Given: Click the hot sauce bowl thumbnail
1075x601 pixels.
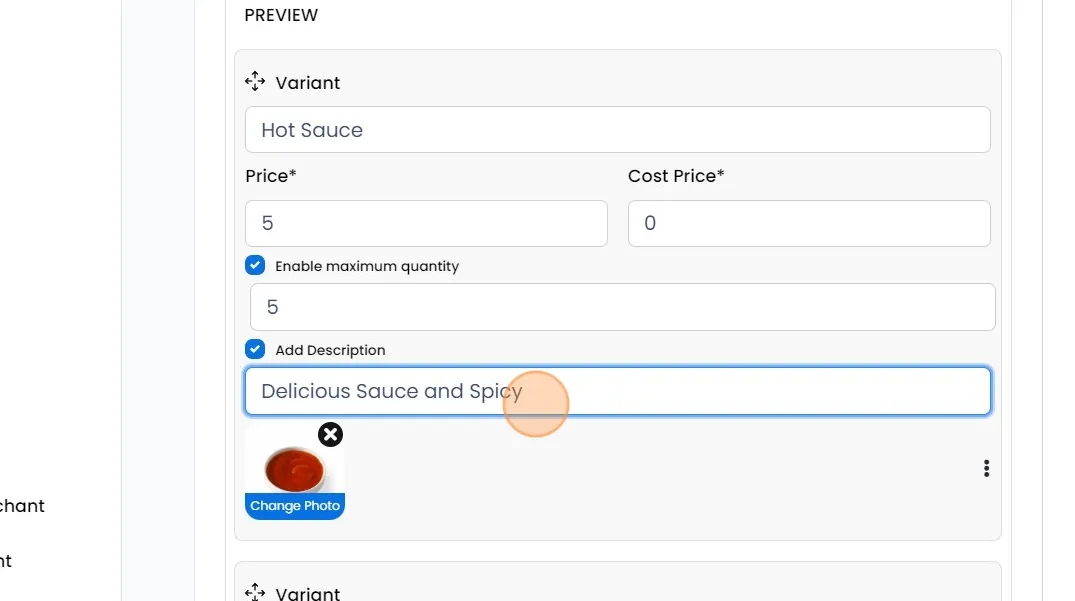Looking at the screenshot, I should coord(294,466).
